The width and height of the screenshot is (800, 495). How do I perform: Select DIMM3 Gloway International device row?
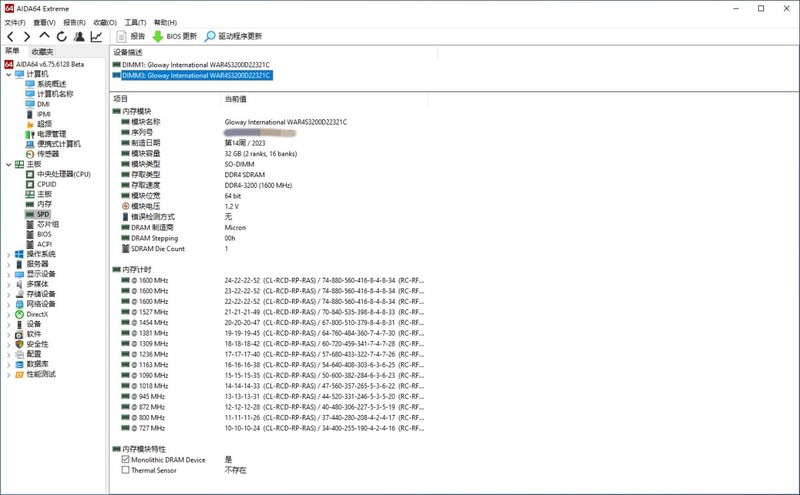[x=192, y=76]
